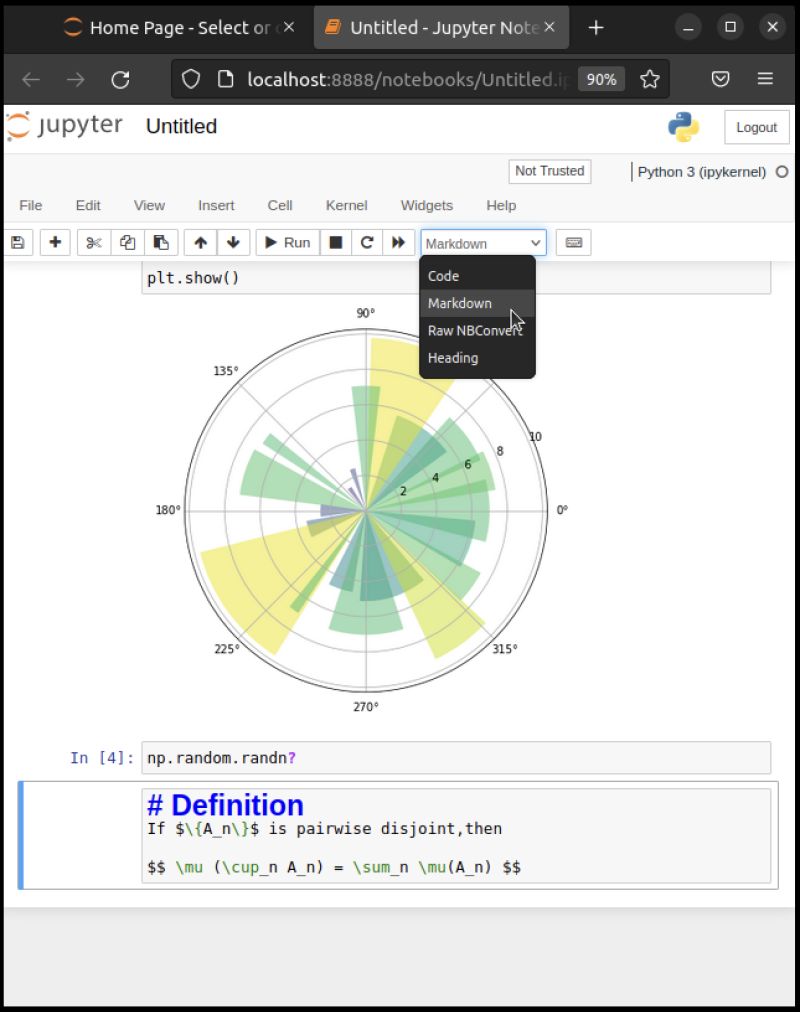Pick Heading from the cell type list
This screenshot has width=800, height=1012.
(452, 358)
